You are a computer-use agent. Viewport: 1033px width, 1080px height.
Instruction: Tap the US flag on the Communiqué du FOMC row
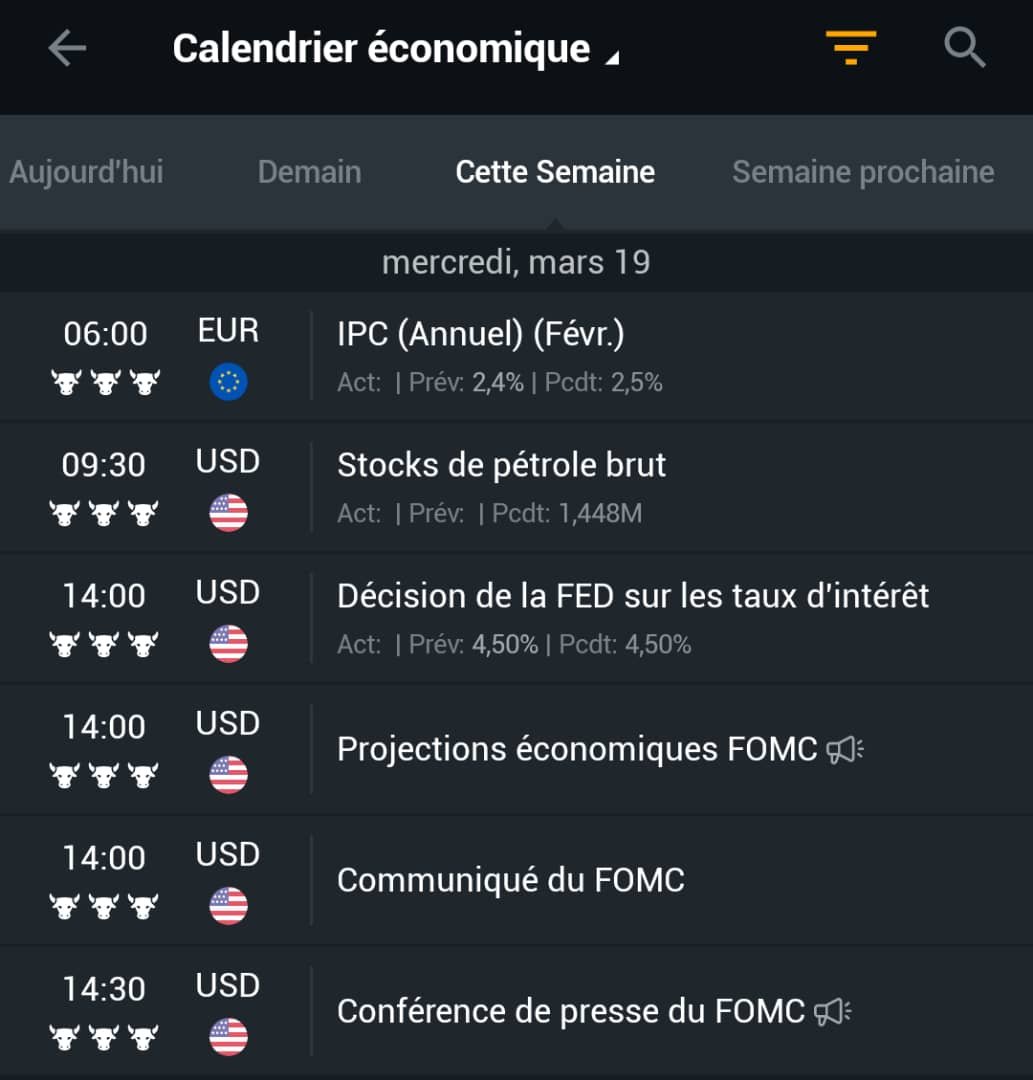pos(229,906)
